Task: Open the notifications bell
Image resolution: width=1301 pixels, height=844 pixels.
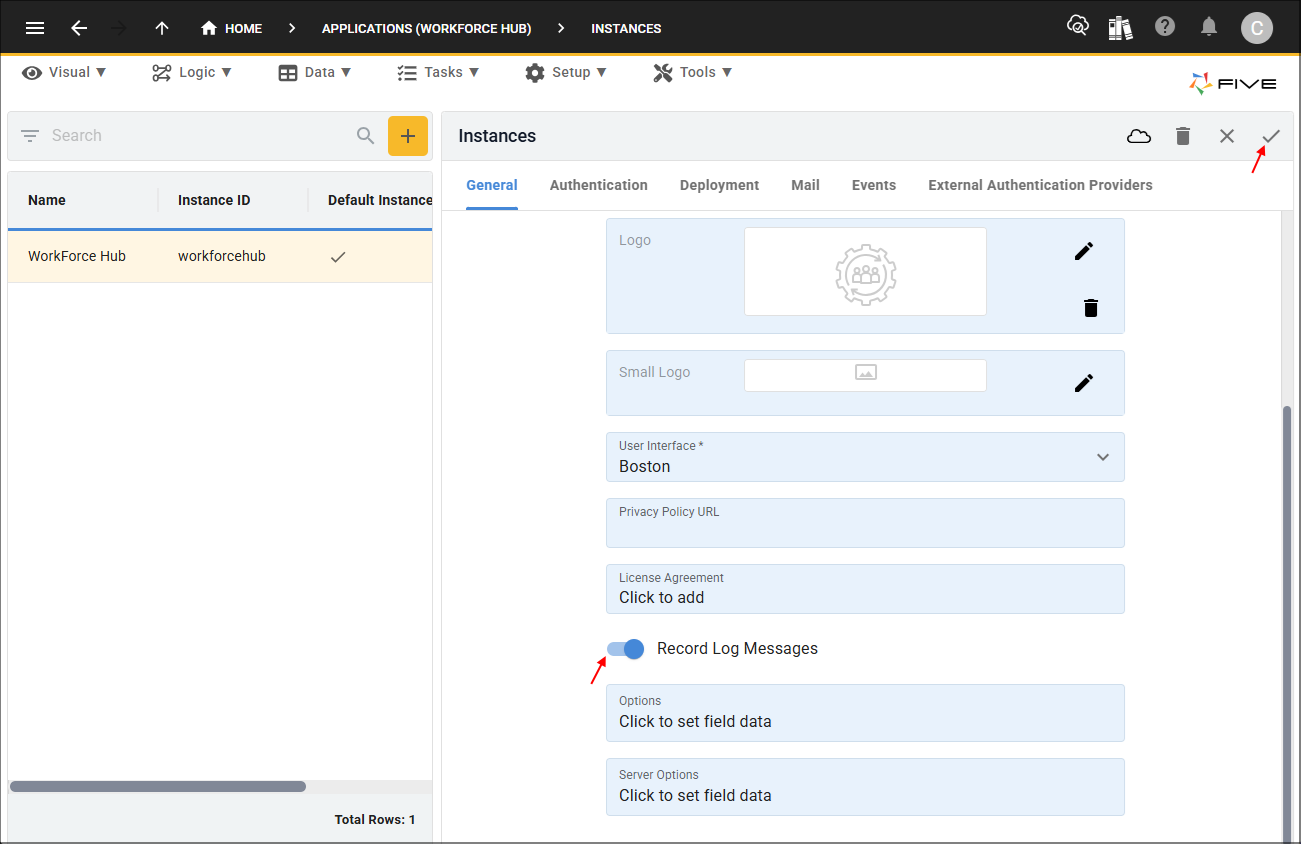Action: tap(1209, 27)
